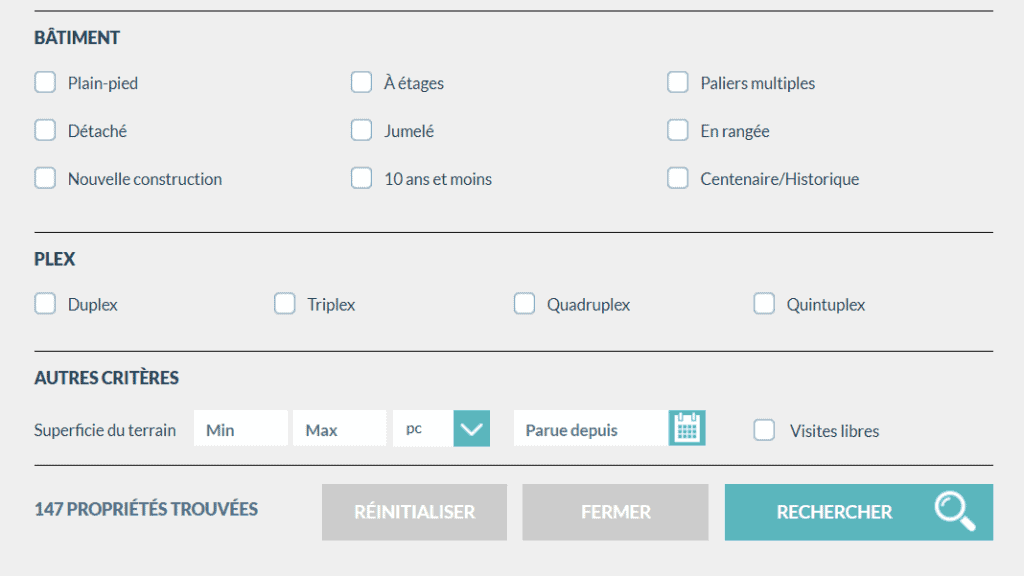Select Paliers multiples
Viewport: 1024px width, 576px height.
click(x=677, y=82)
